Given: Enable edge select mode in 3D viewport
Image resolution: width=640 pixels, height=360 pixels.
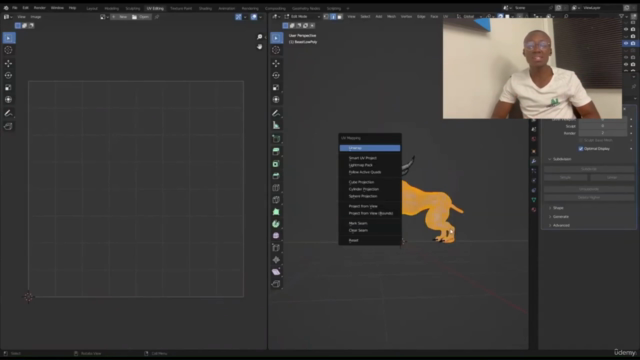Looking at the screenshot, I should tap(333, 17).
